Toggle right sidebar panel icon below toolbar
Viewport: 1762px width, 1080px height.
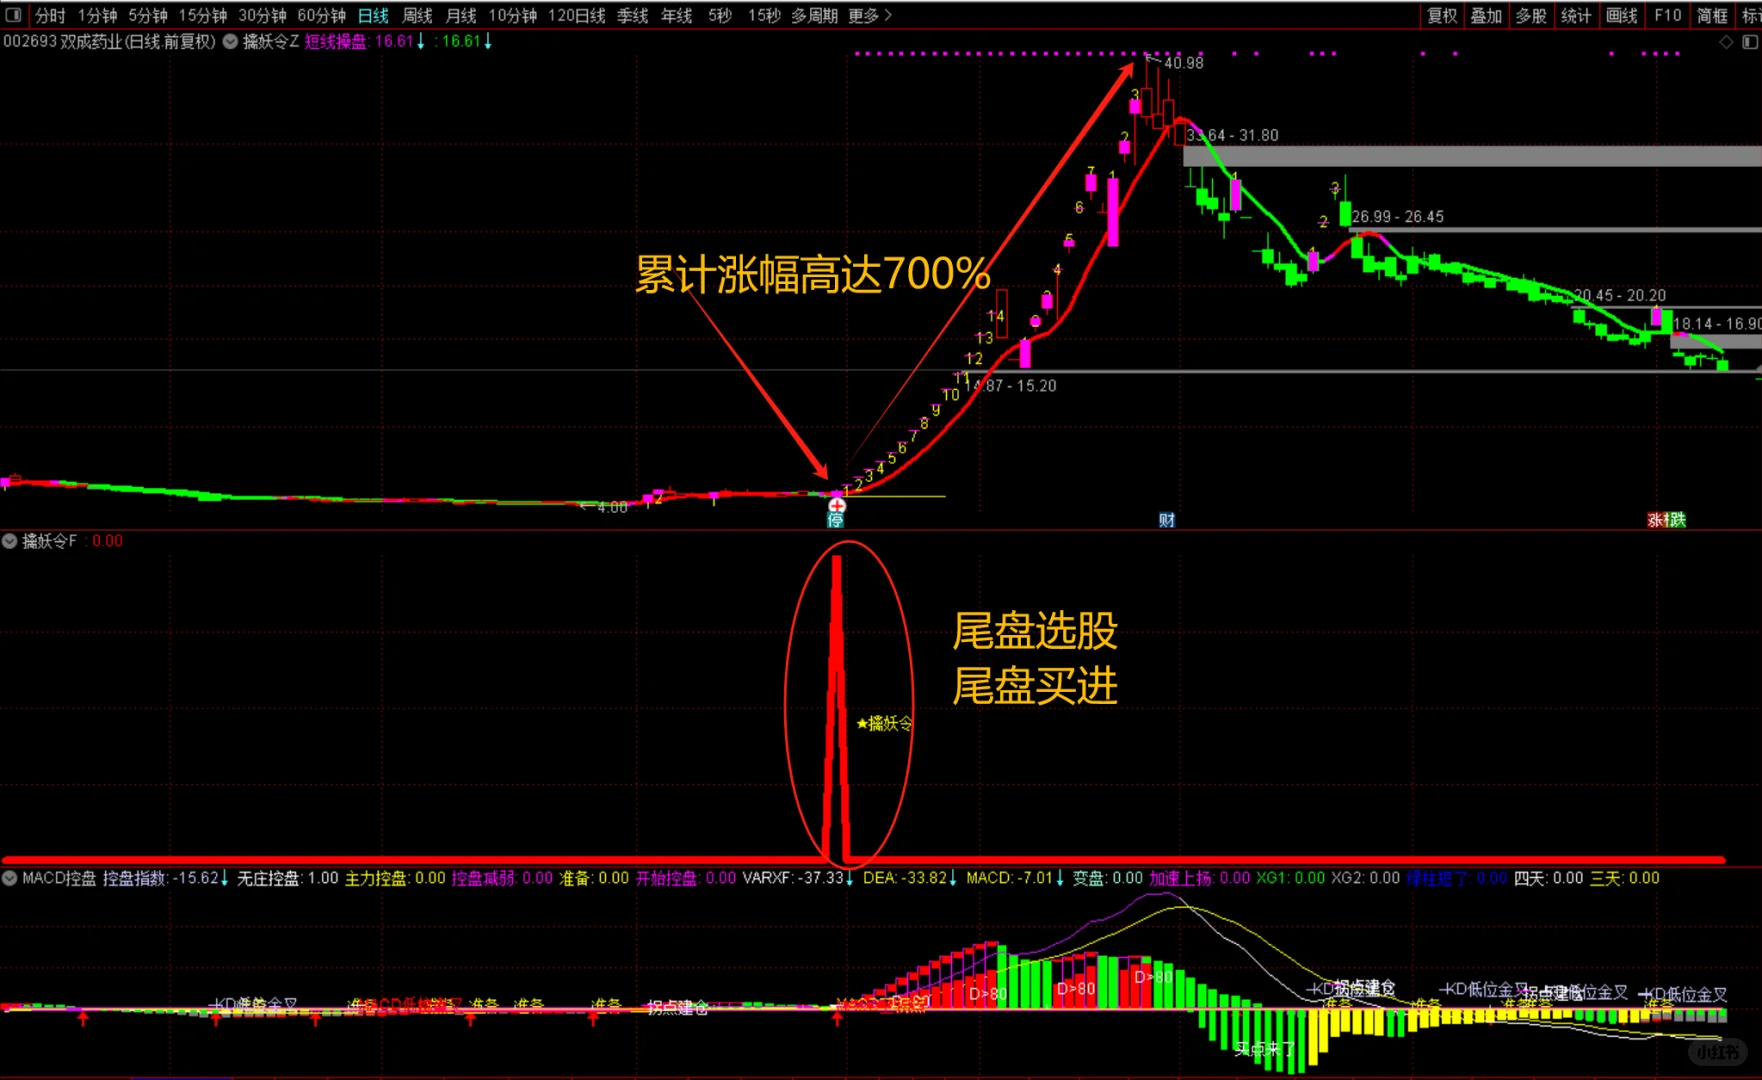(x=1749, y=42)
